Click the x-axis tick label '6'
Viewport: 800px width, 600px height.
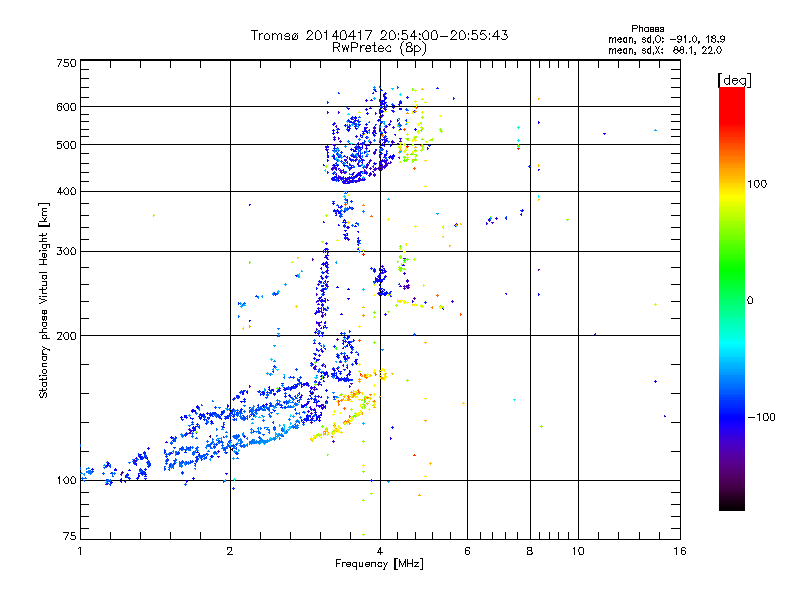click(x=467, y=551)
